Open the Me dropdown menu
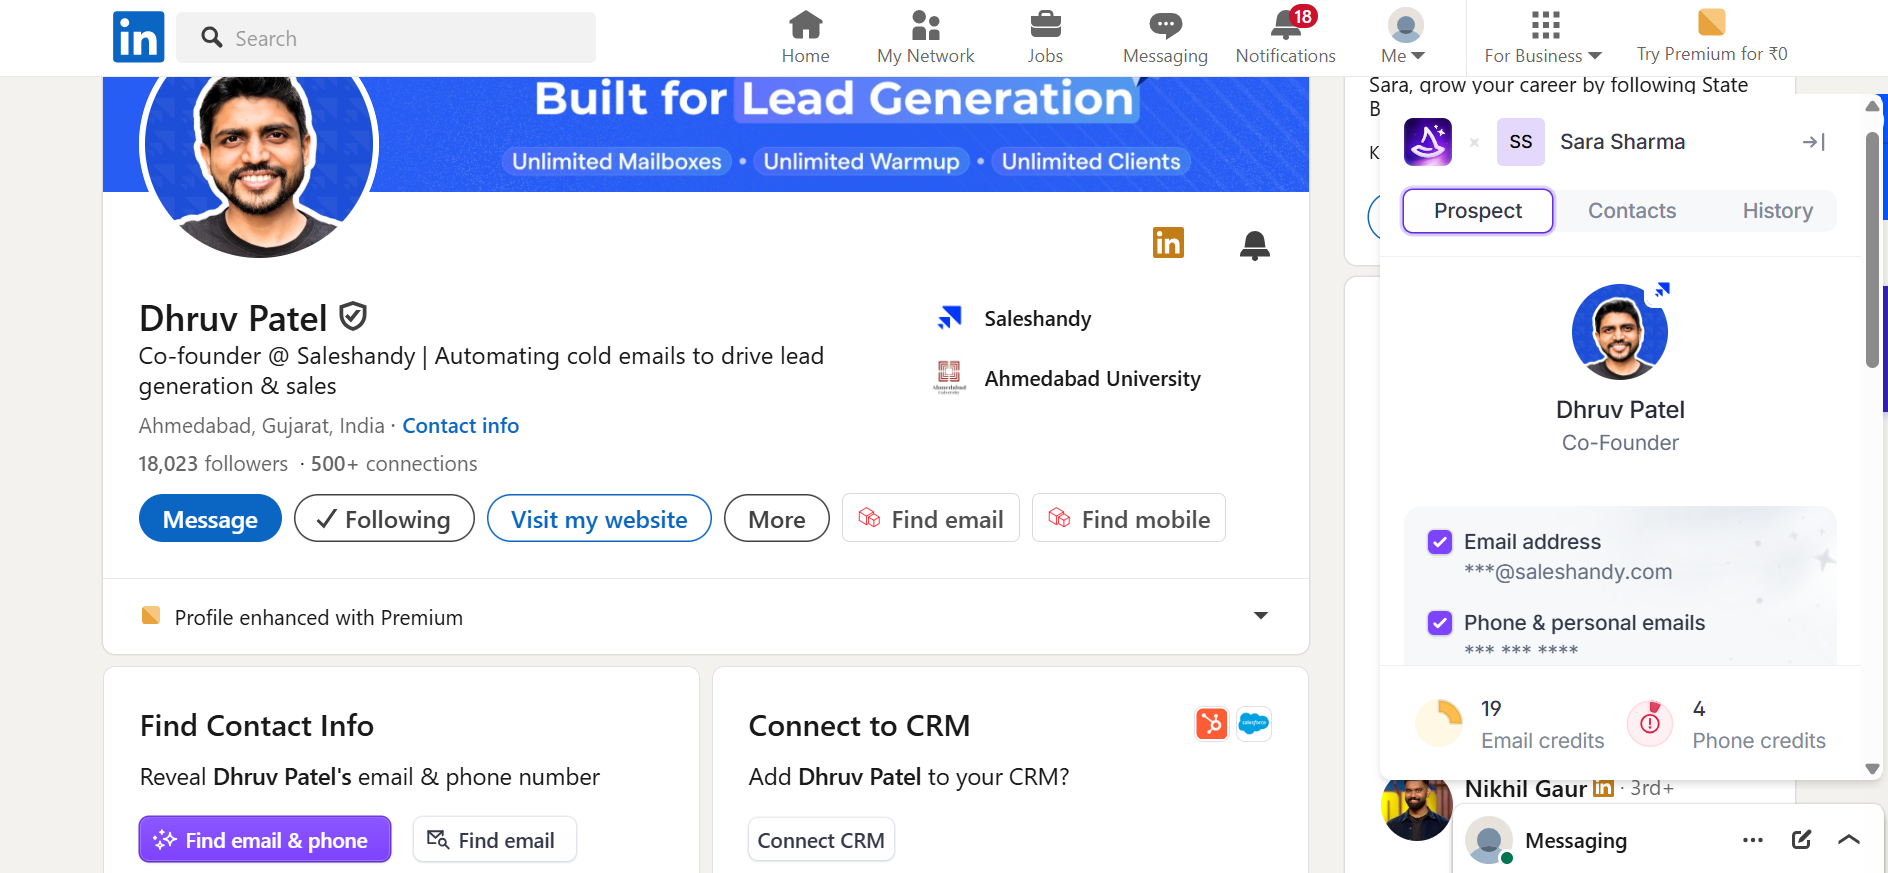The image size is (1888, 873). tap(1404, 36)
